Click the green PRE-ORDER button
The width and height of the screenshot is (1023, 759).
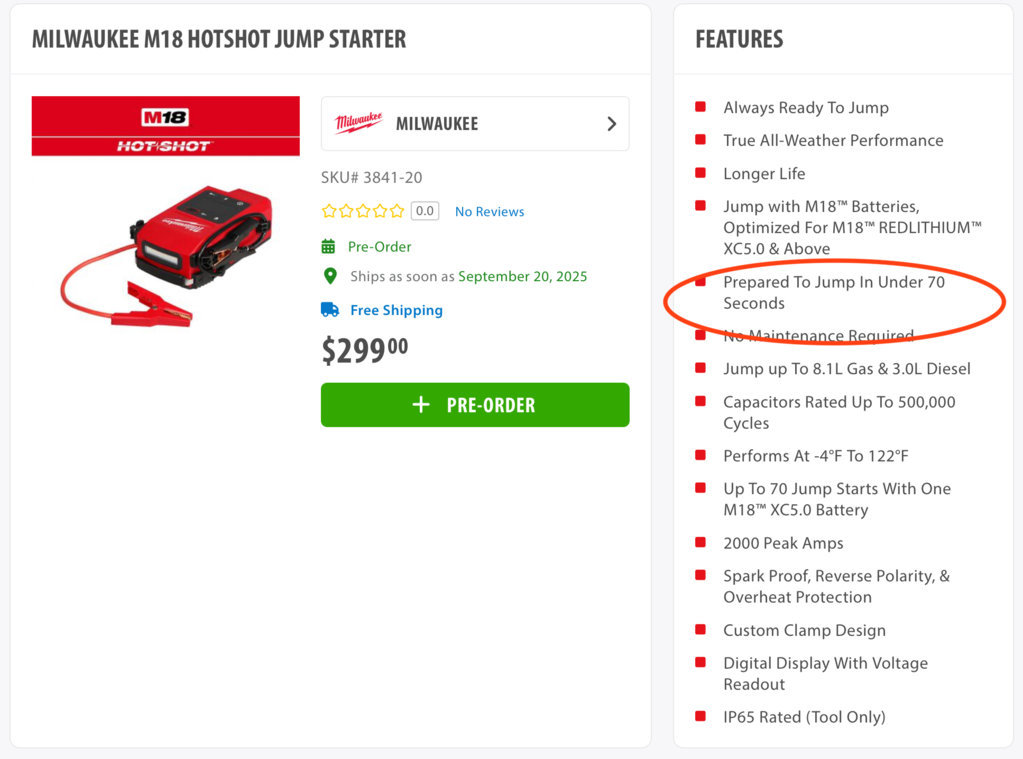pos(475,405)
